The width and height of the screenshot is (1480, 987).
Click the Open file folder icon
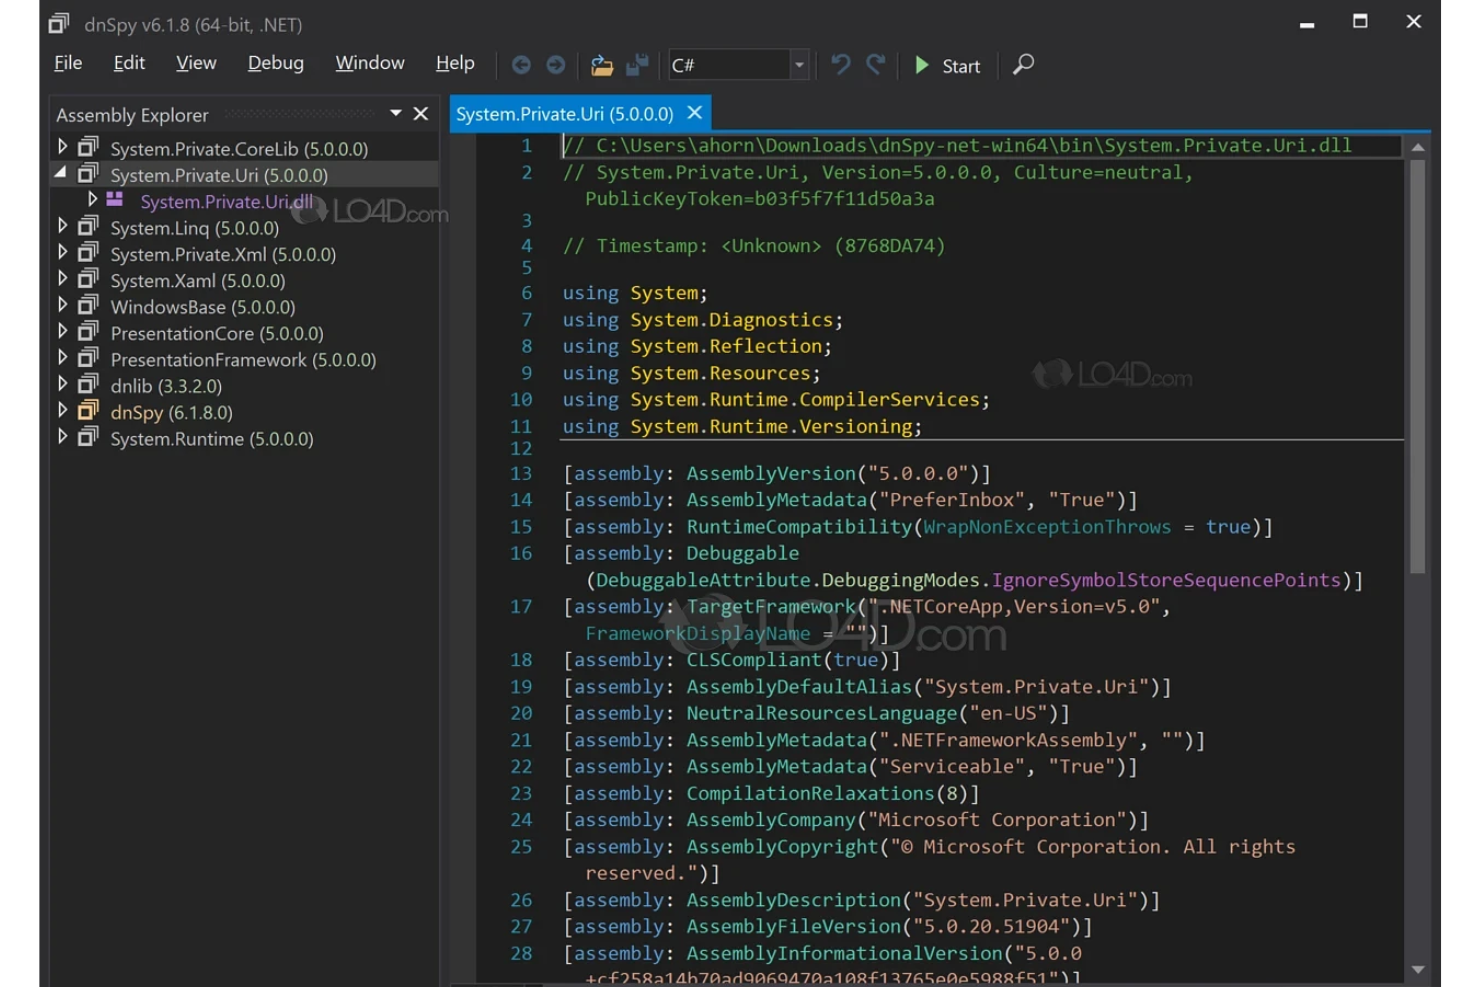pyautogui.click(x=601, y=65)
